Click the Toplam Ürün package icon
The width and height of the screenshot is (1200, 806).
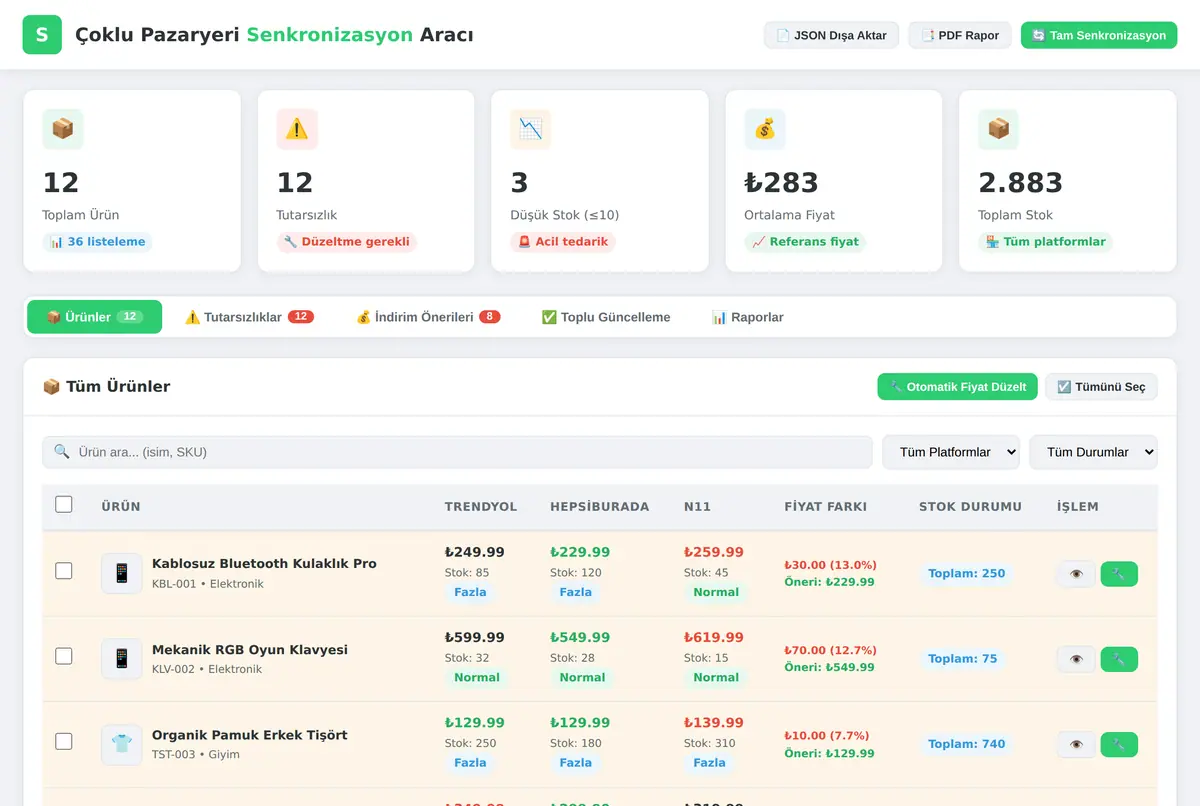point(63,129)
